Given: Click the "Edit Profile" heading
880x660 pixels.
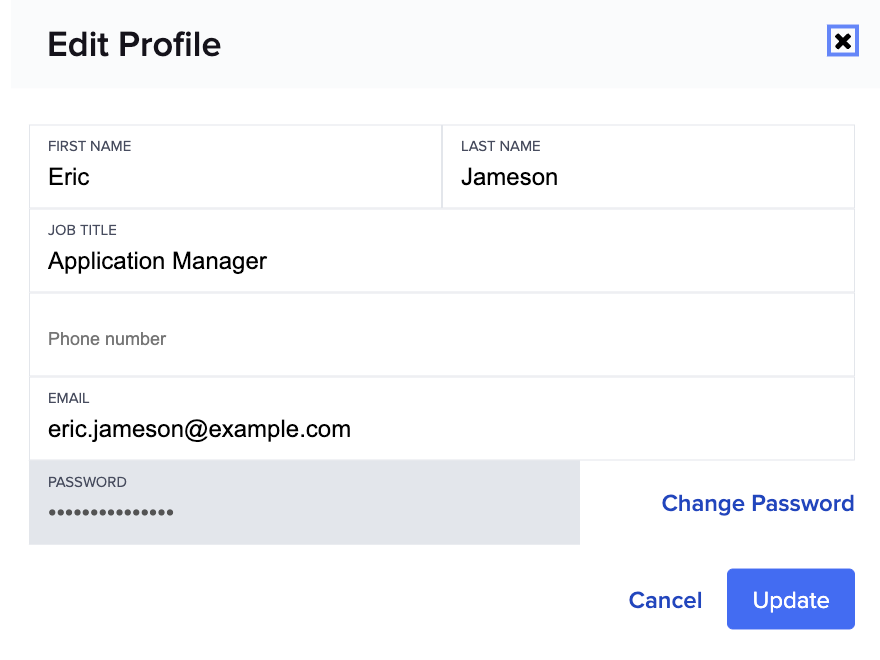Looking at the screenshot, I should coord(134,45).
